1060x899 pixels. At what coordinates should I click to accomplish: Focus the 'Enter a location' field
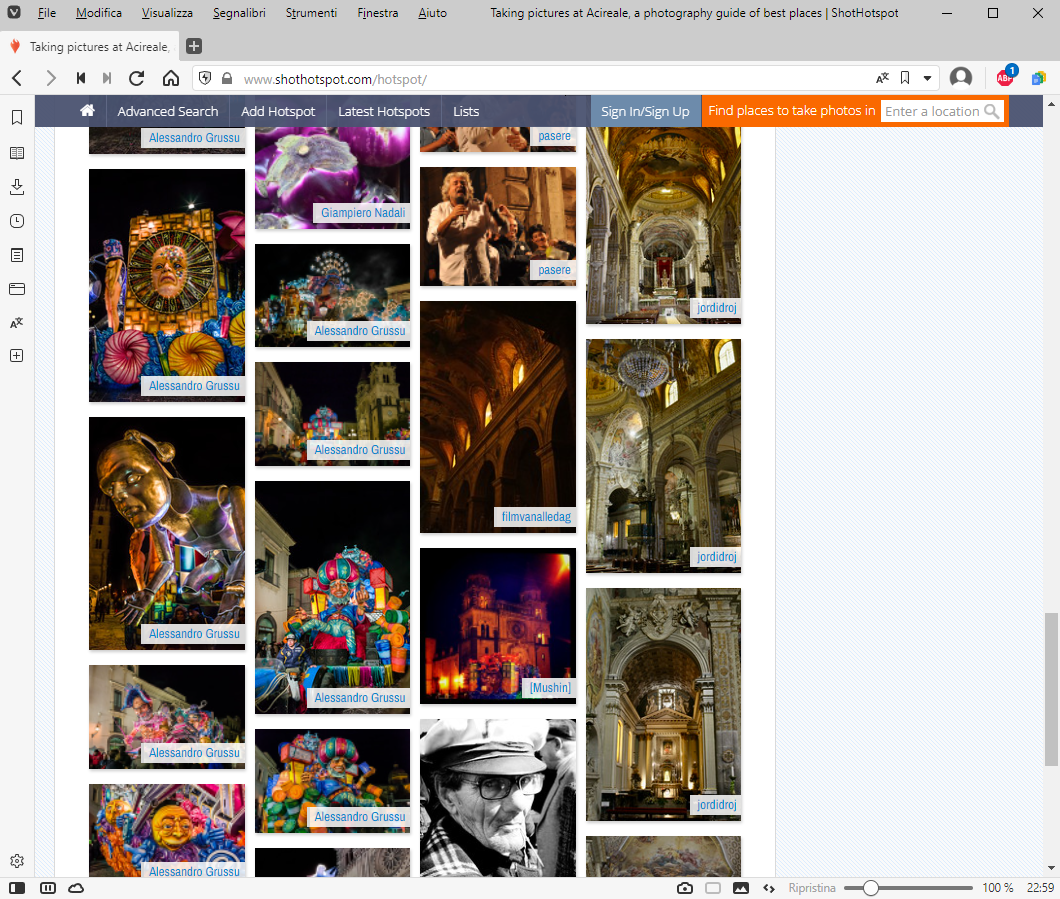click(x=932, y=111)
